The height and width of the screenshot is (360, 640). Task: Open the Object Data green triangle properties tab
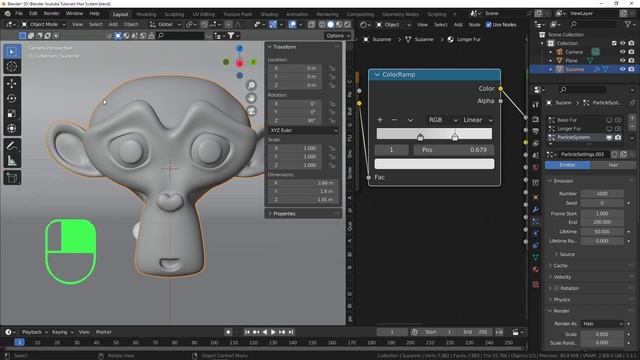coord(536,257)
